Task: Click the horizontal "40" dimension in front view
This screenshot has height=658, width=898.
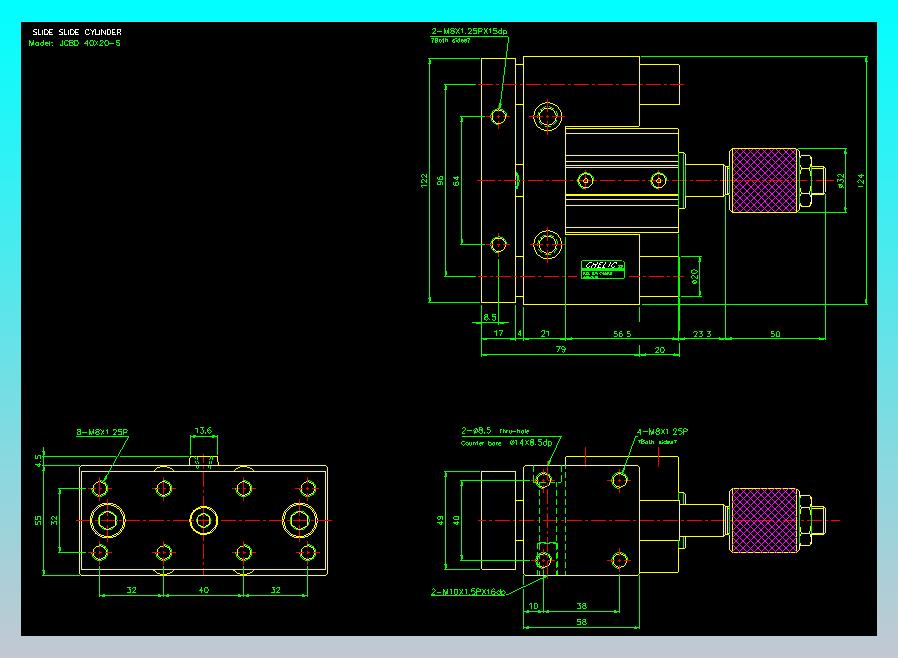Action: tap(203, 590)
